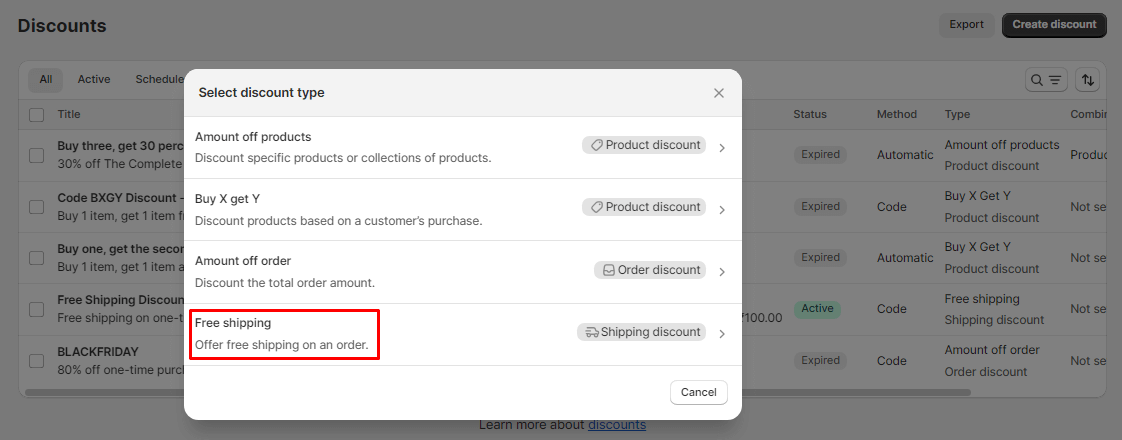Screen dimensions: 1122x440
Task: Open the BLACKFRIDAY discount title
Action: pyautogui.click(x=98, y=352)
